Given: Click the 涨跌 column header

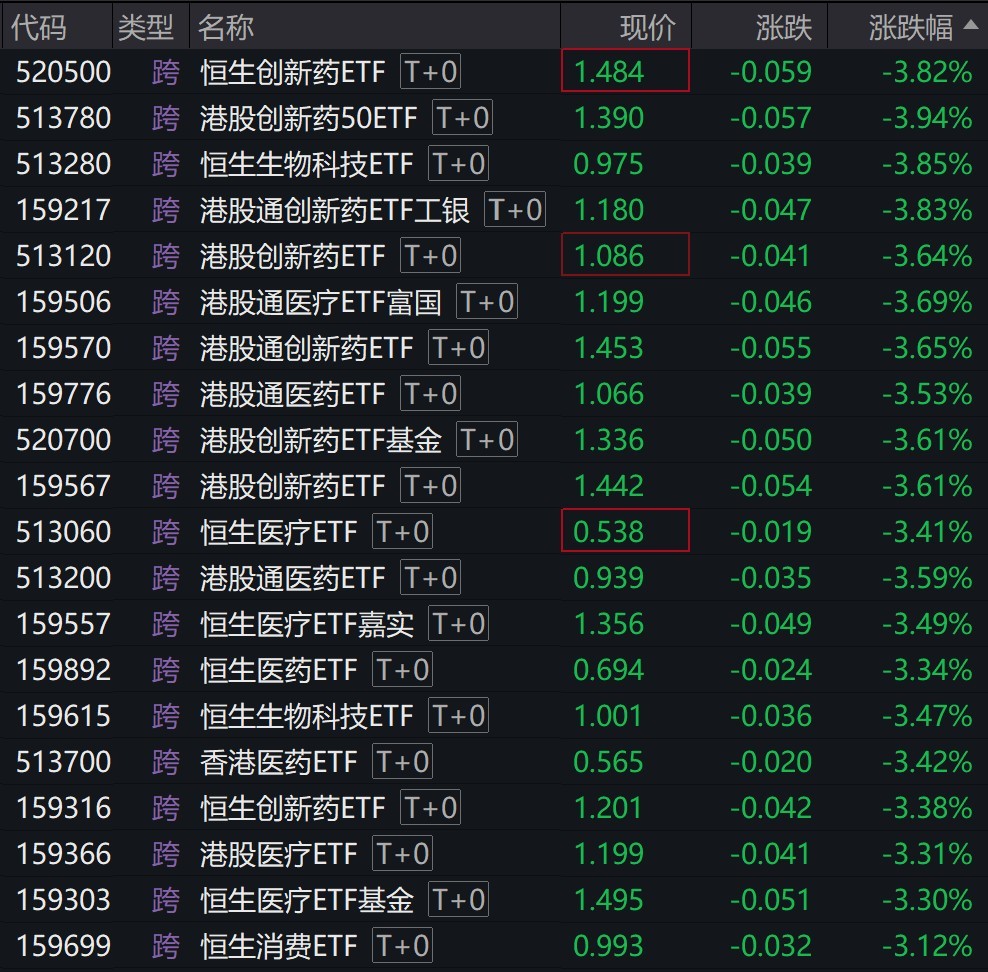Looking at the screenshot, I should point(784,28).
